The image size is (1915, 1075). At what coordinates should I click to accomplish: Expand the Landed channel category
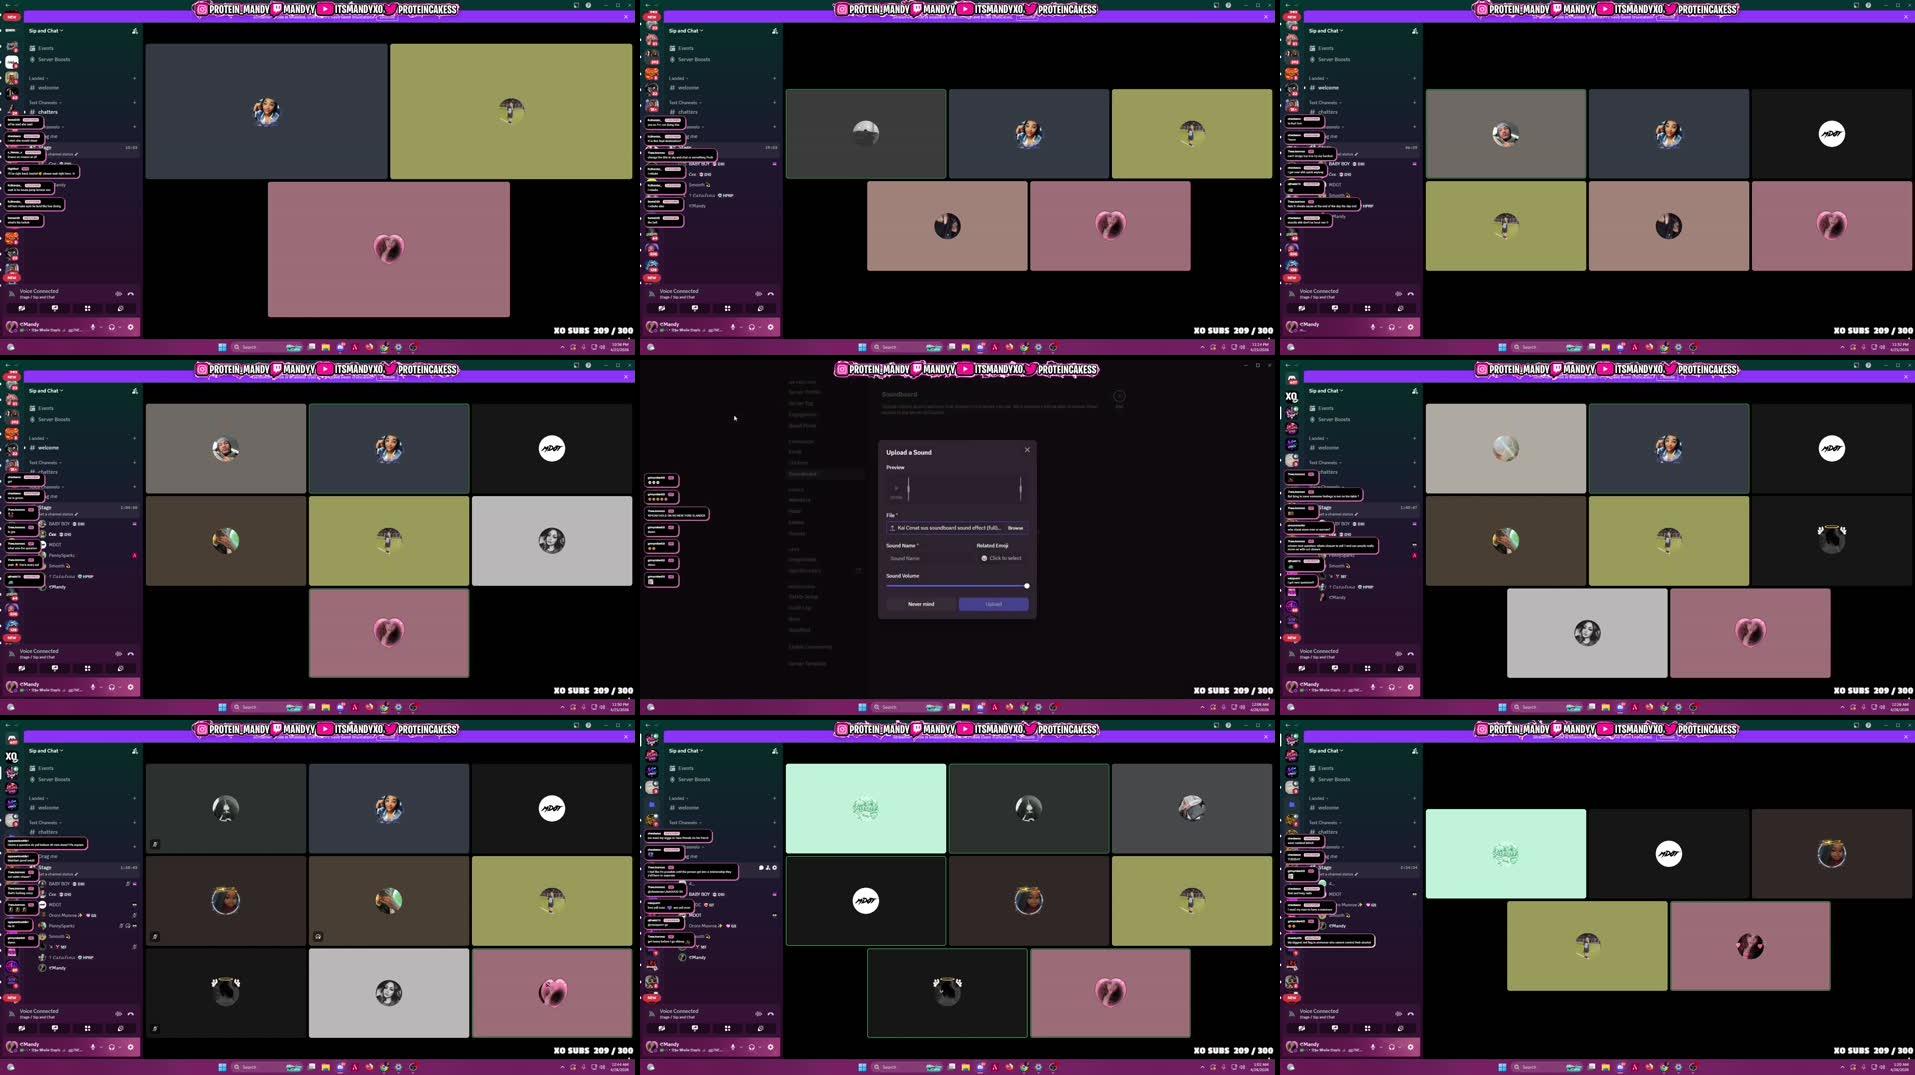(x=36, y=78)
